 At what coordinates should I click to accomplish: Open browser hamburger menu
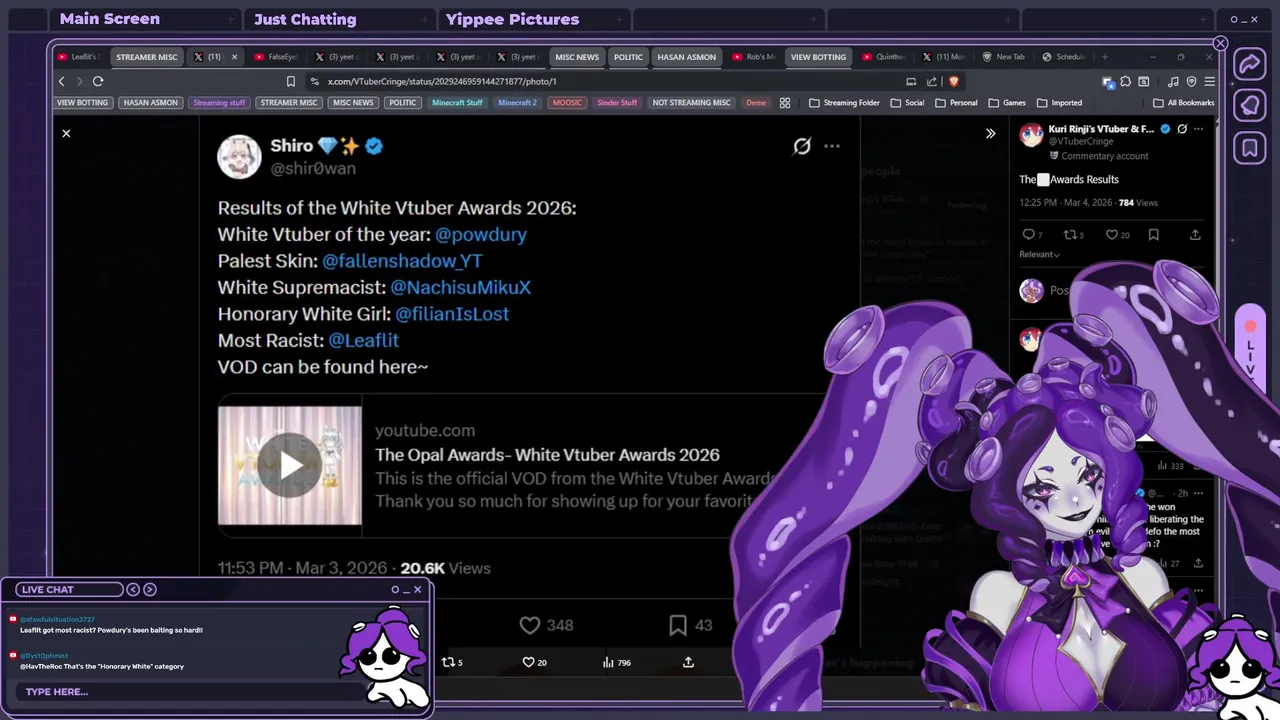pos(1210,81)
